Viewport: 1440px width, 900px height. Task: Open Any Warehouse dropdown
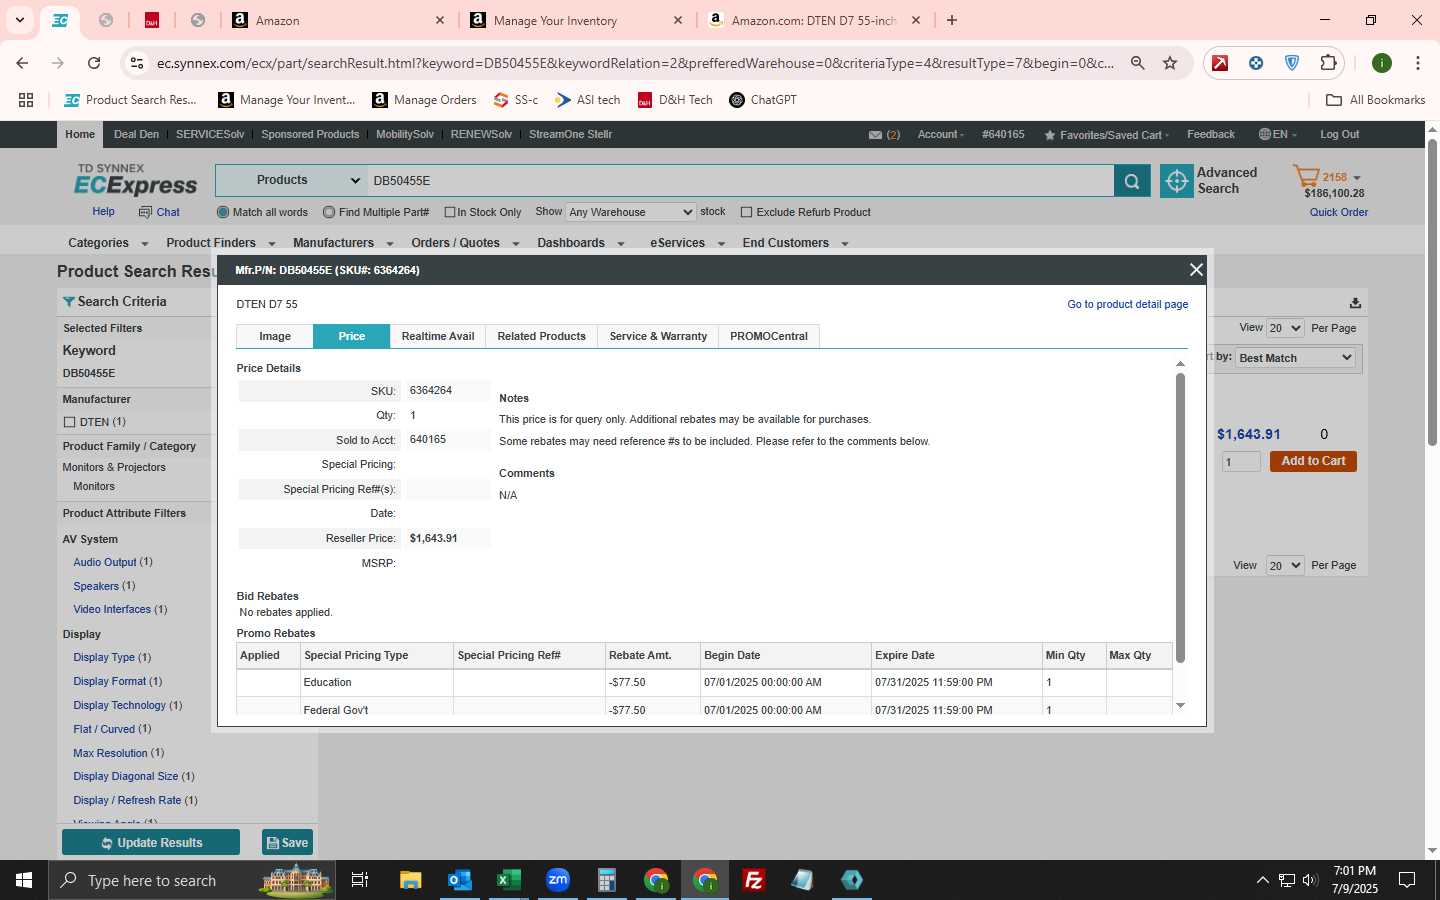point(630,212)
